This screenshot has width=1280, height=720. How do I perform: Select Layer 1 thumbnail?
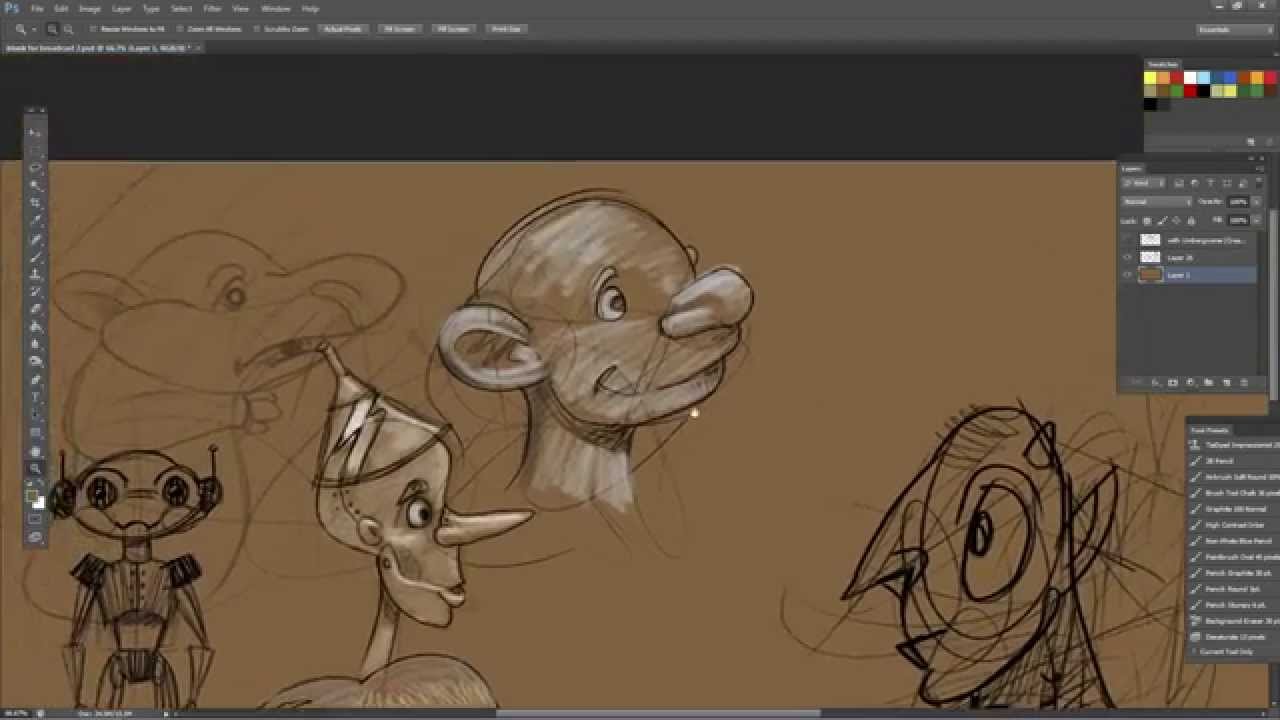(x=1151, y=275)
